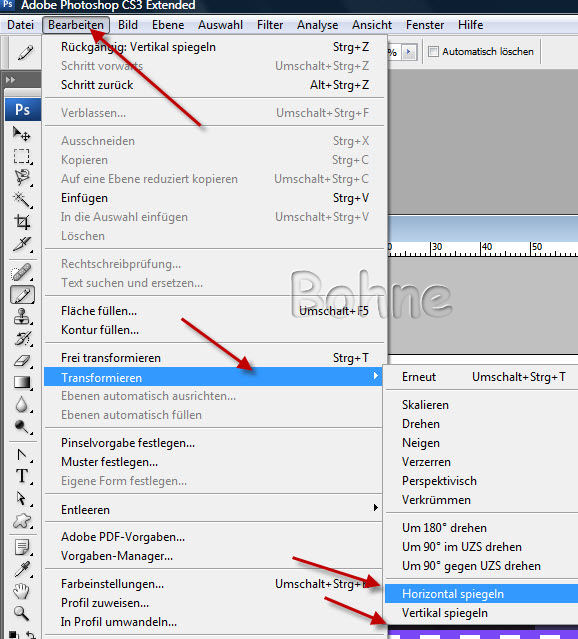578x639 pixels.
Task: Select the Zoom magnifier tool
Action: click(22, 613)
